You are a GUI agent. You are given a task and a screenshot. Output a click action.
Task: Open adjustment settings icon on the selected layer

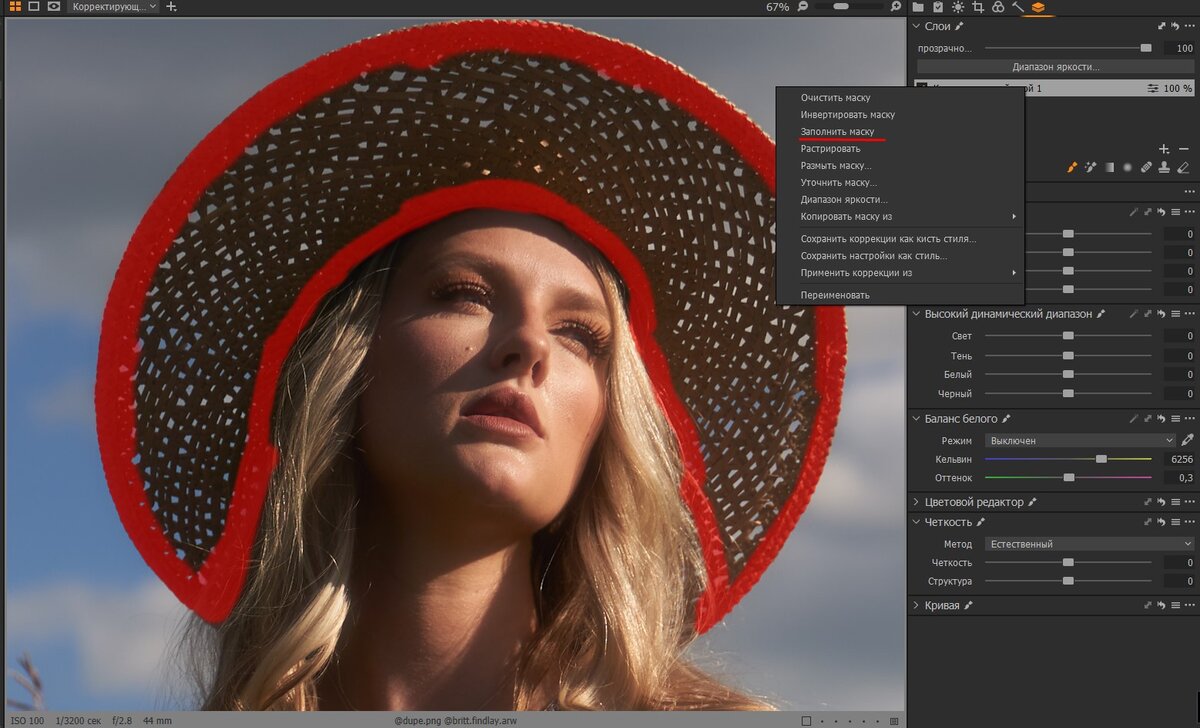click(x=1153, y=89)
